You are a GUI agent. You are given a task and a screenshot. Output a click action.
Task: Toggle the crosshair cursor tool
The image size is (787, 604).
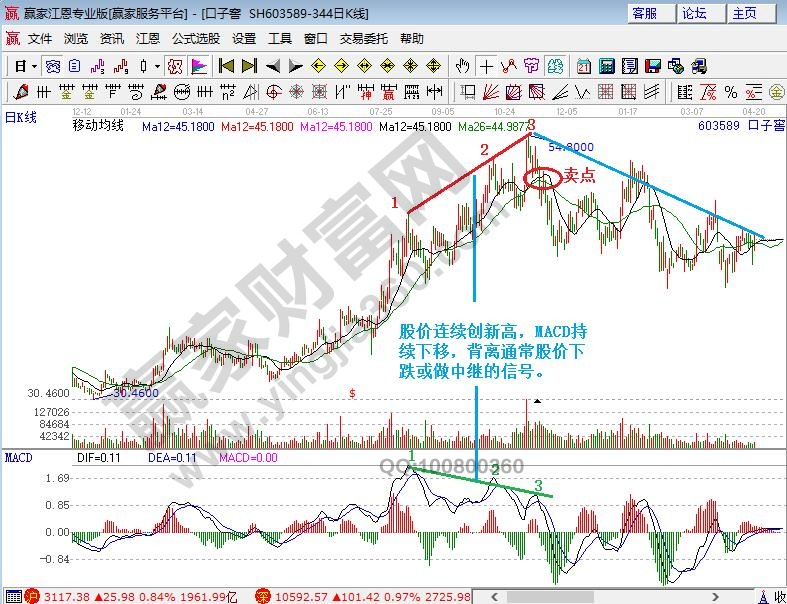(486, 66)
